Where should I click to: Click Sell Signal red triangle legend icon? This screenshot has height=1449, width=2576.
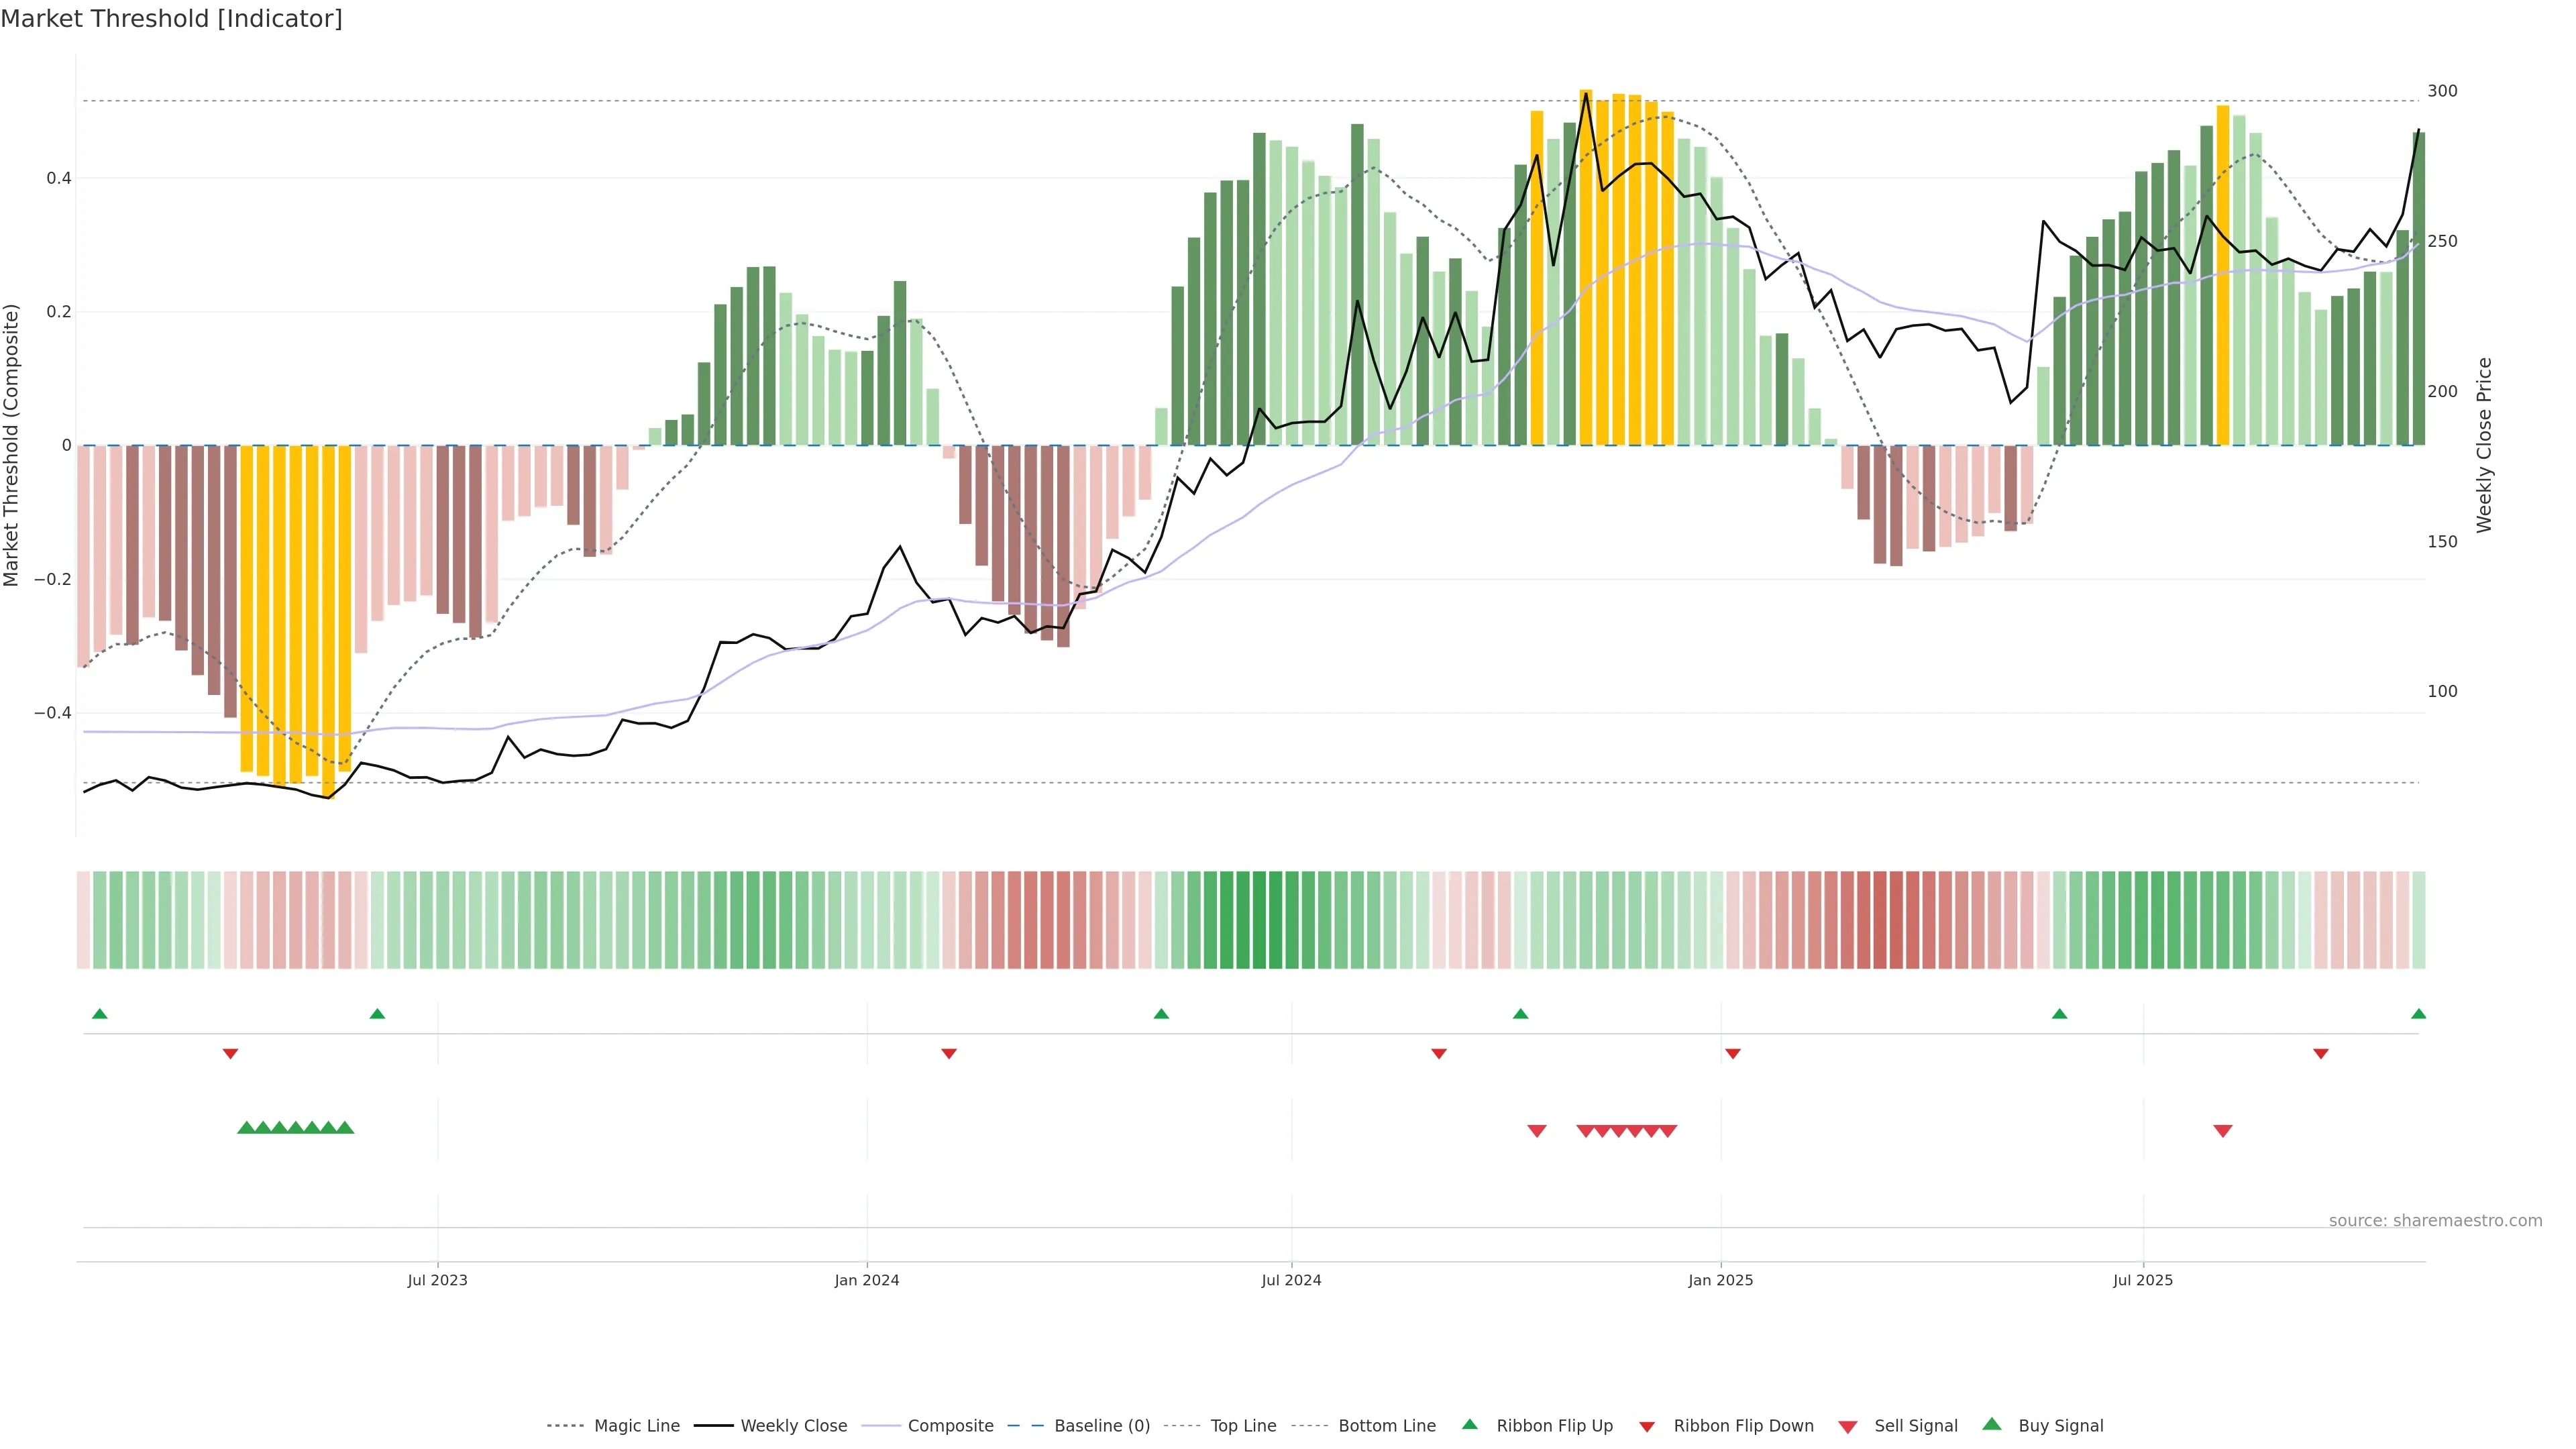pos(1848,1427)
